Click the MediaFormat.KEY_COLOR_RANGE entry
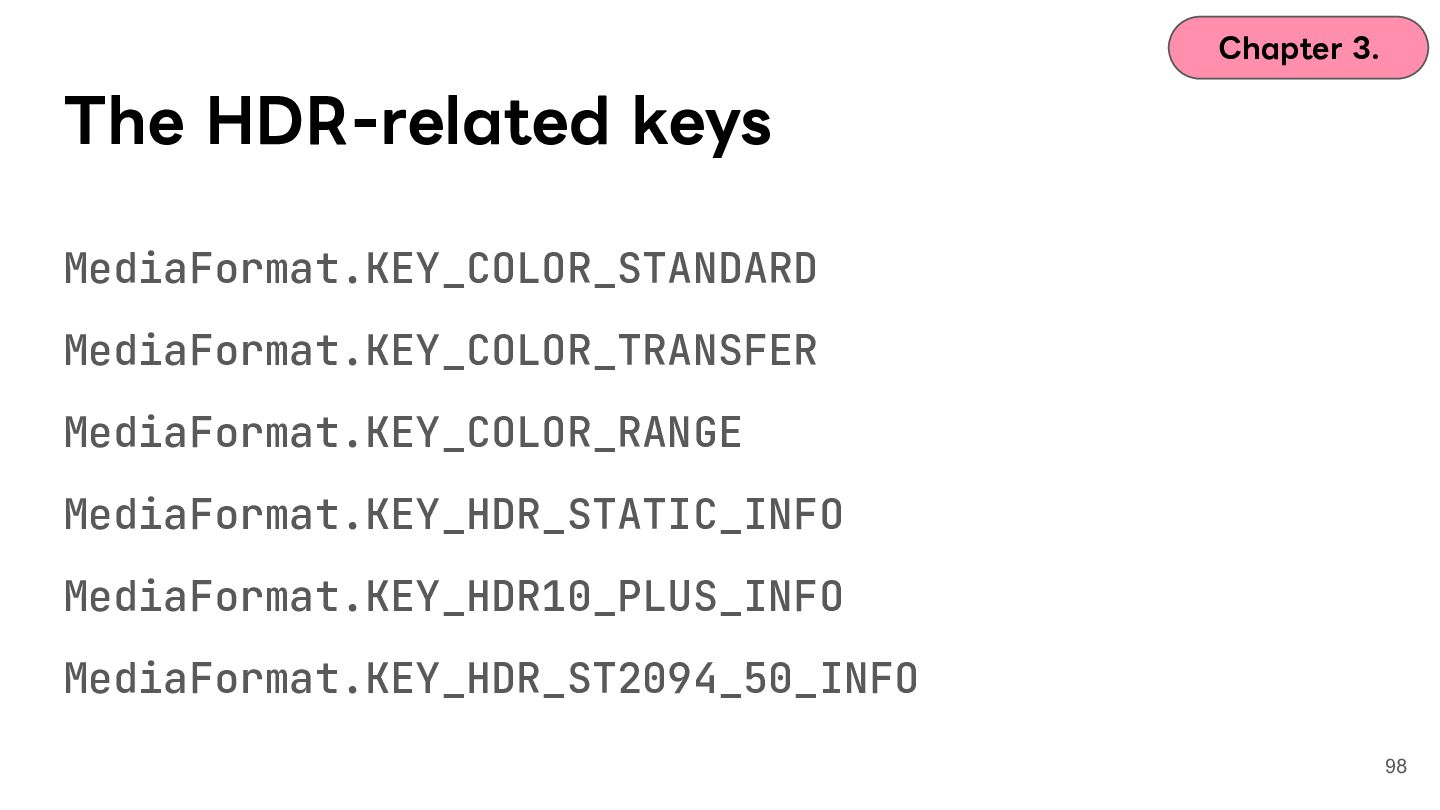The width and height of the screenshot is (1440, 810). [x=403, y=434]
